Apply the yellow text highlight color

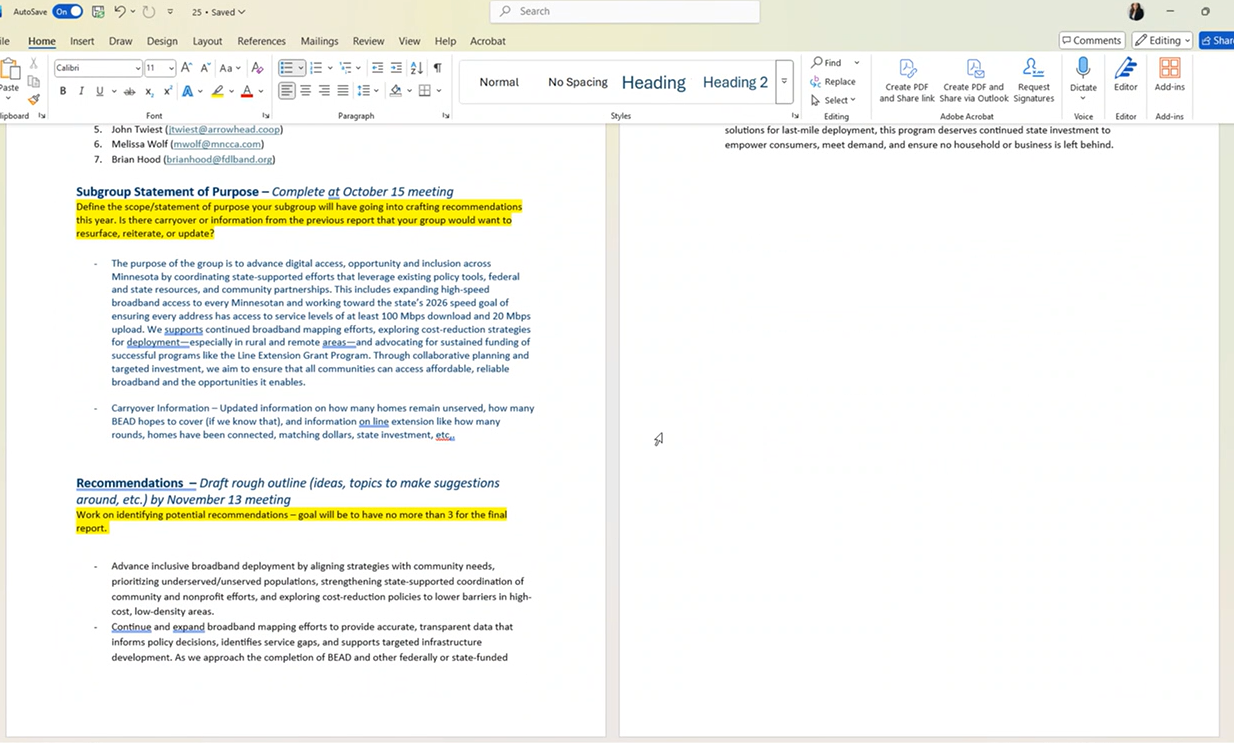[x=217, y=91]
